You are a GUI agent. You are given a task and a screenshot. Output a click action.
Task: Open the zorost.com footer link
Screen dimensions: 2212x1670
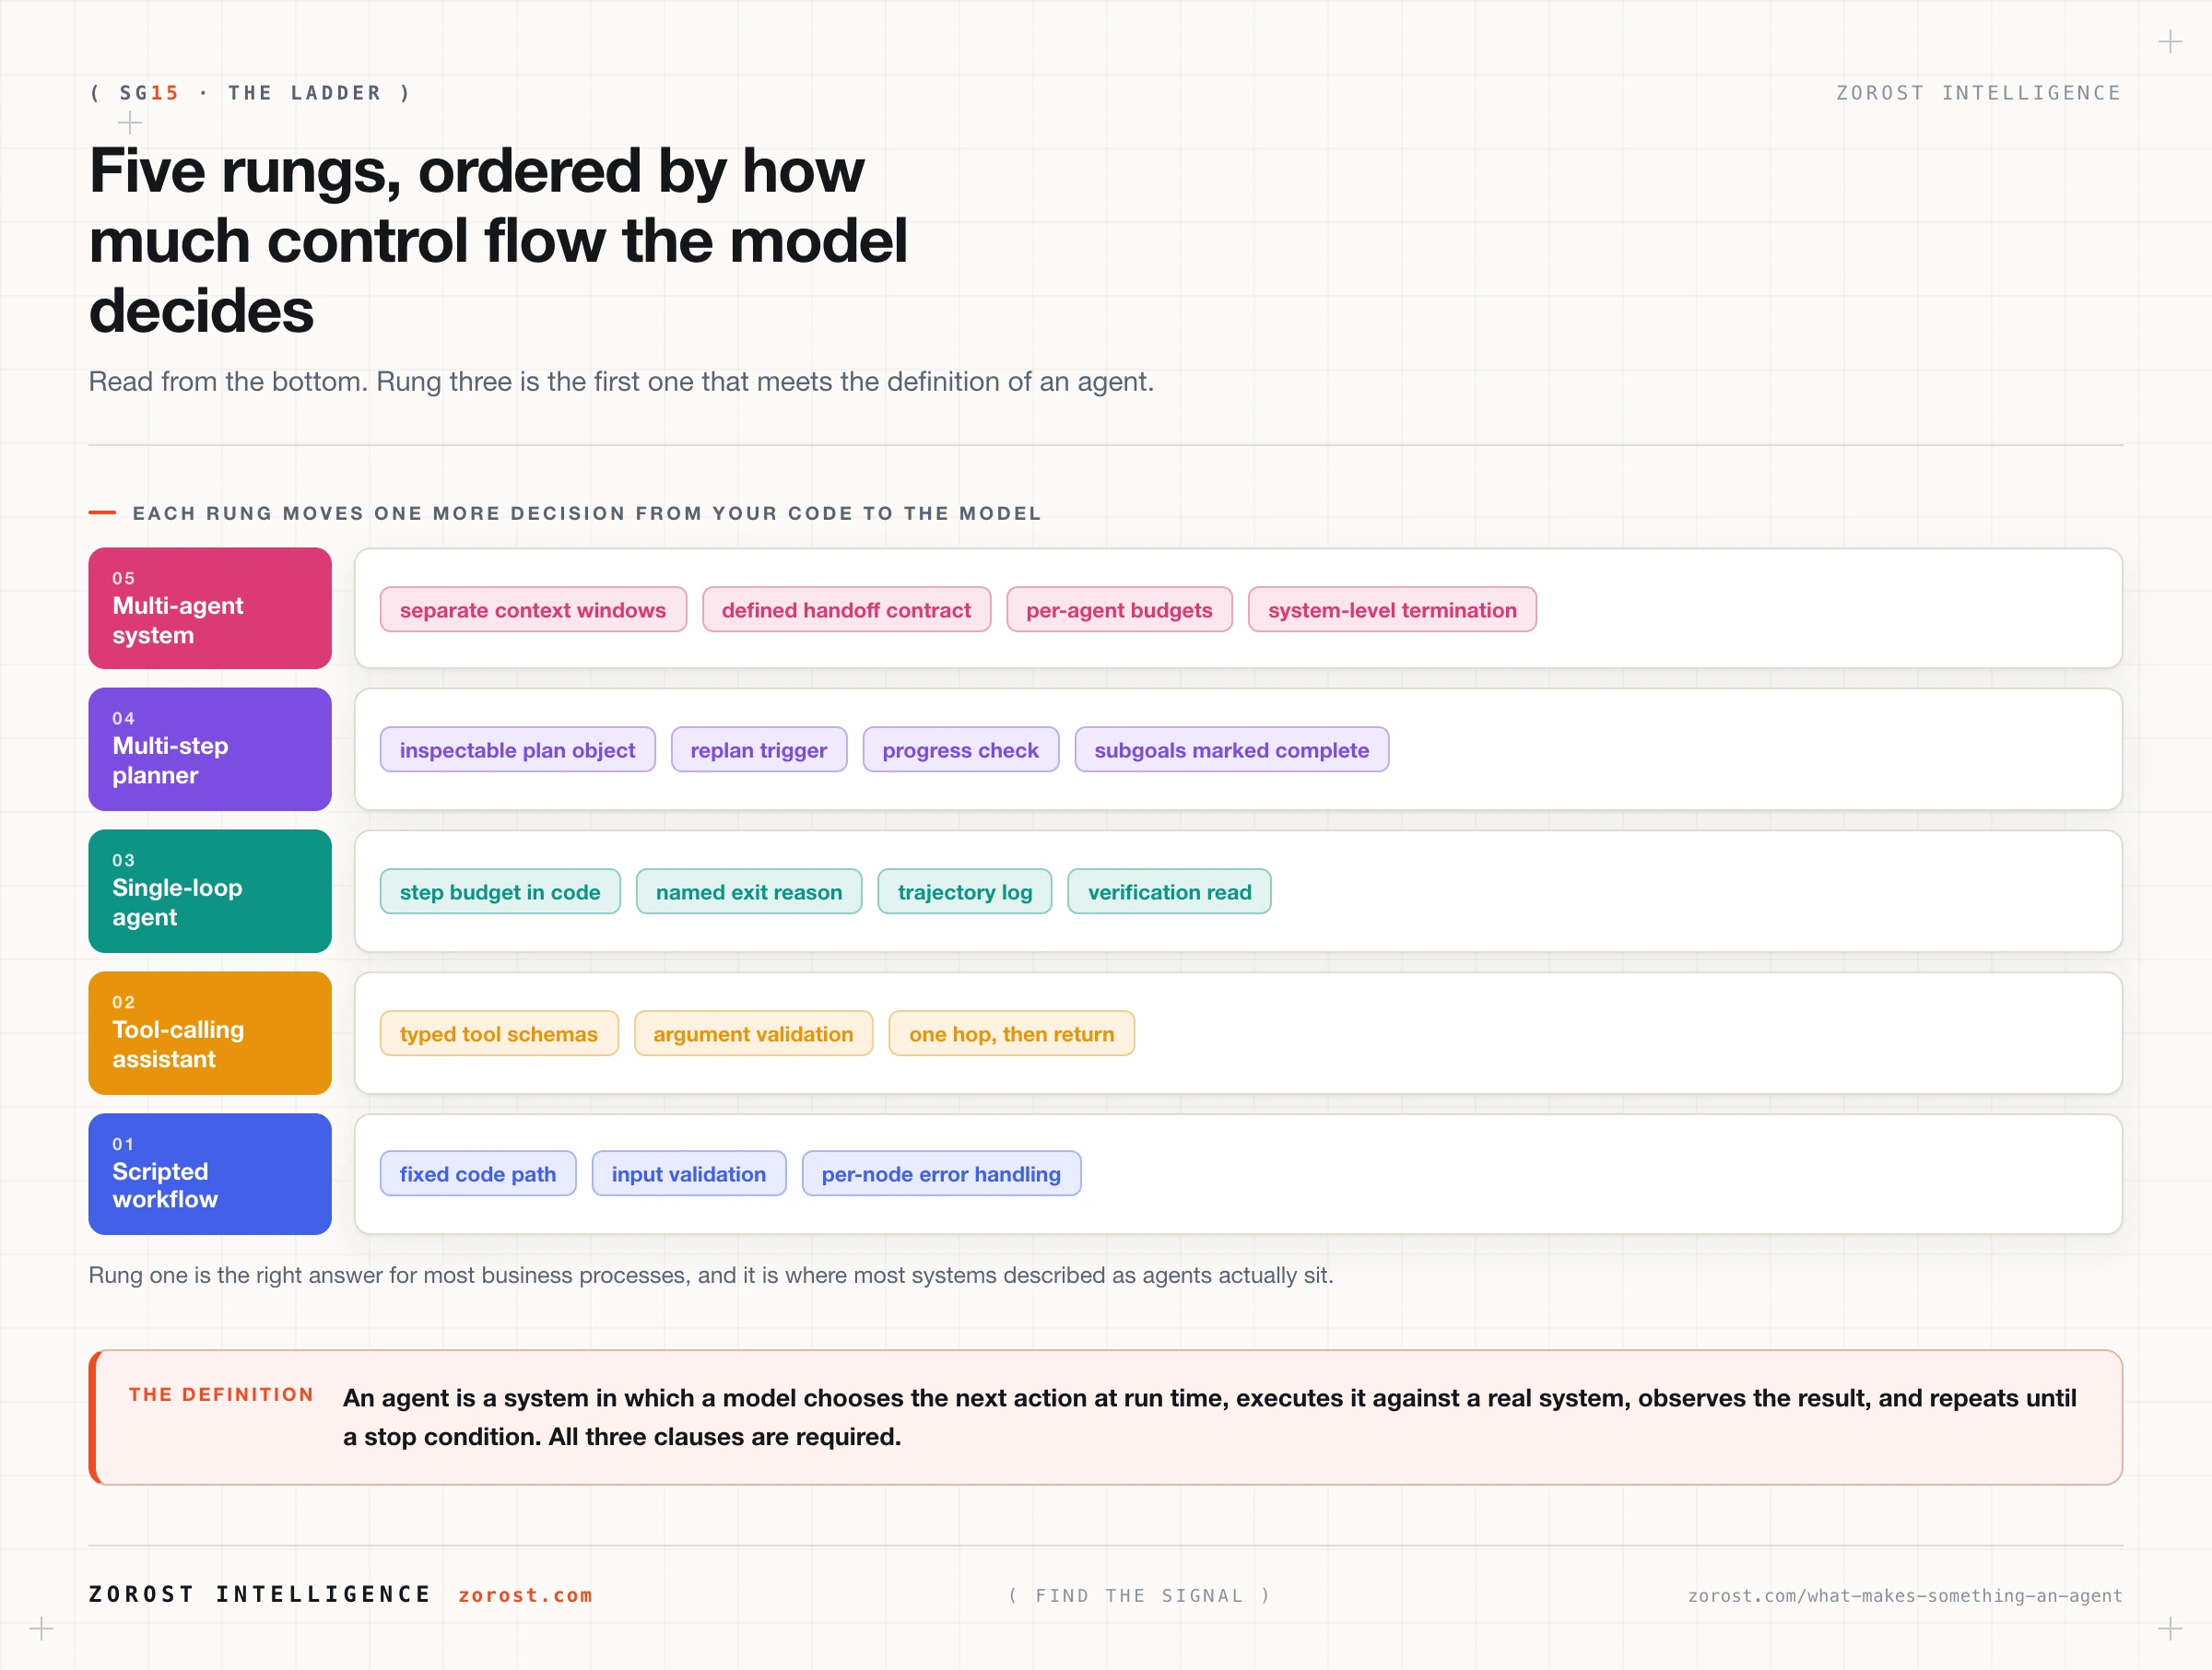(x=525, y=1595)
